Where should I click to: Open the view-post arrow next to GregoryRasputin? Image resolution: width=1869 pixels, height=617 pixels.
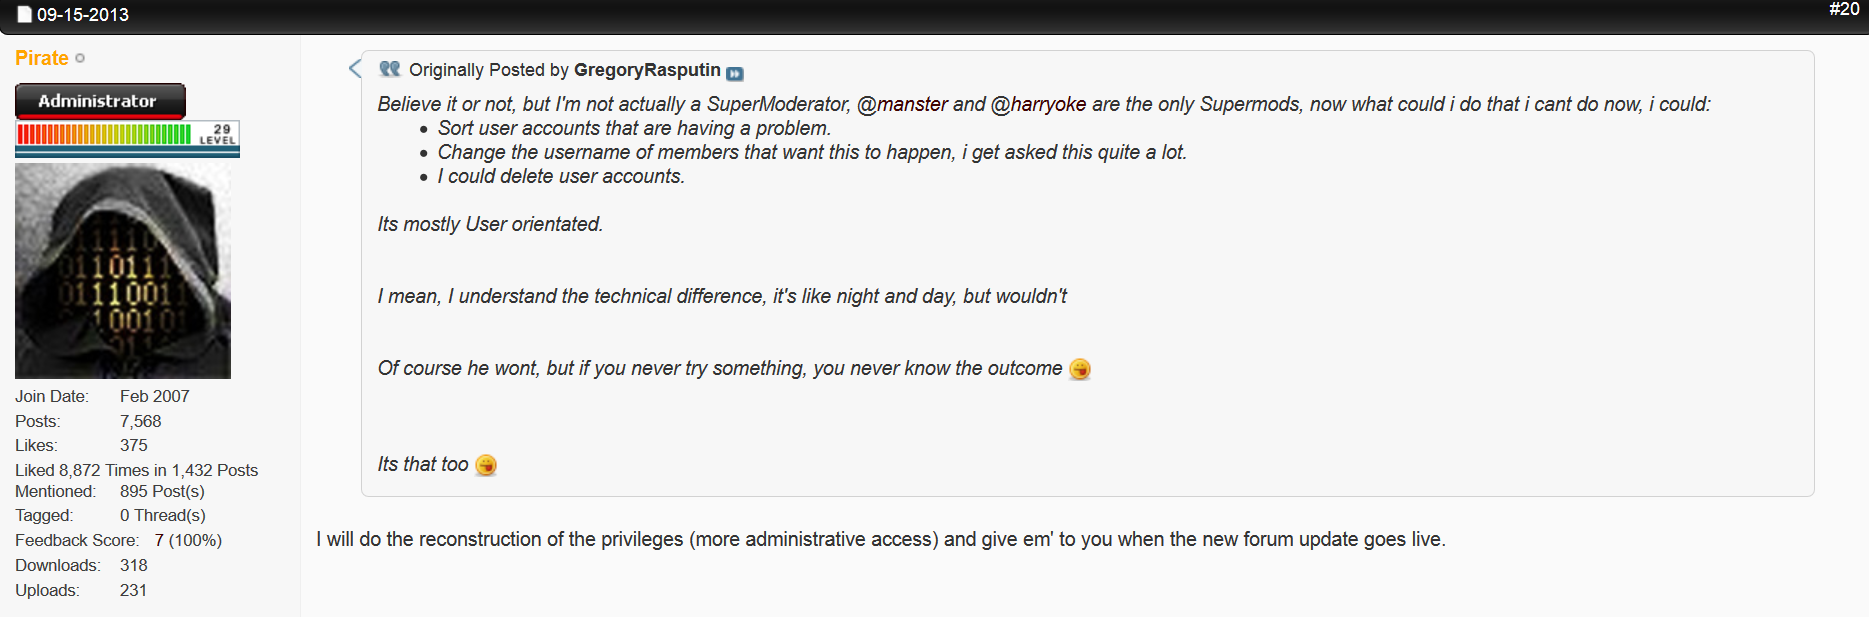tap(735, 73)
